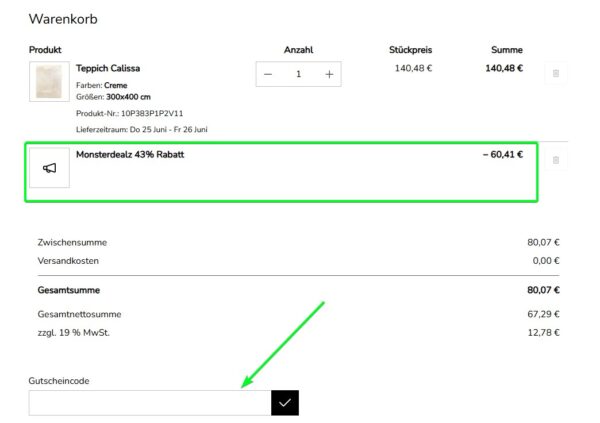Click the Stückpreis value 140,48 €

(x=413, y=69)
